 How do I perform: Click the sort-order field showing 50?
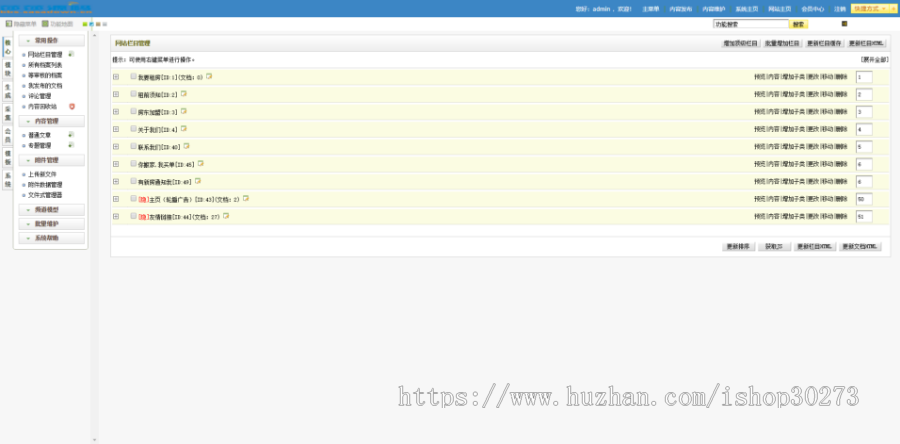point(864,199)
